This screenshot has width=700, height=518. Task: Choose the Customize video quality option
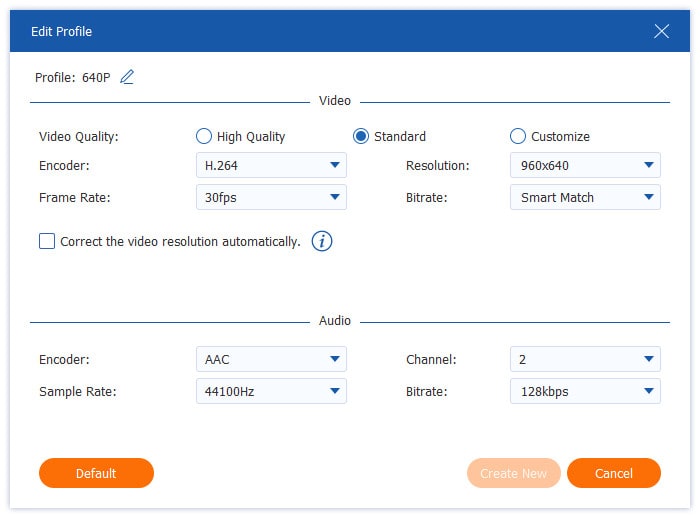click(x=518, y=136)
